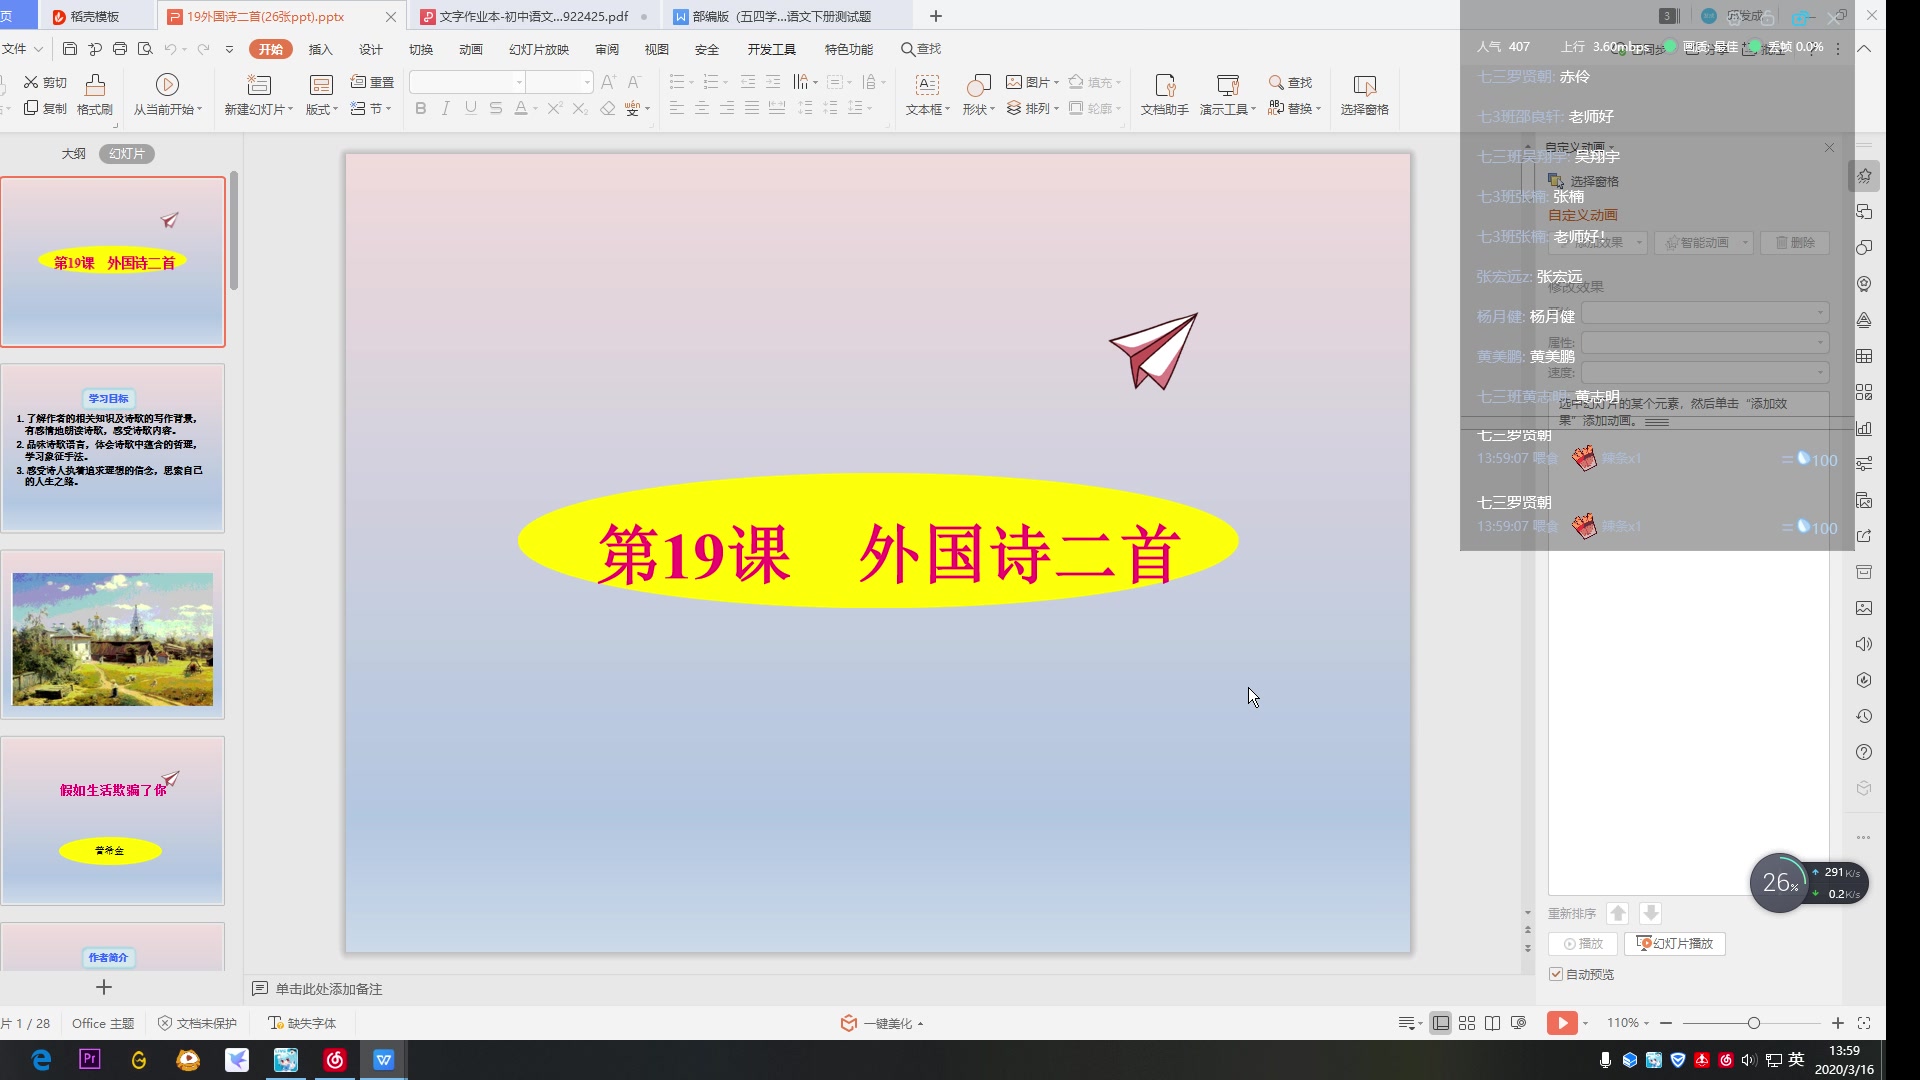The image size is (1920, 1080).
Task: Click the decrease font size A- icon
Action: [x=634, y=82]
